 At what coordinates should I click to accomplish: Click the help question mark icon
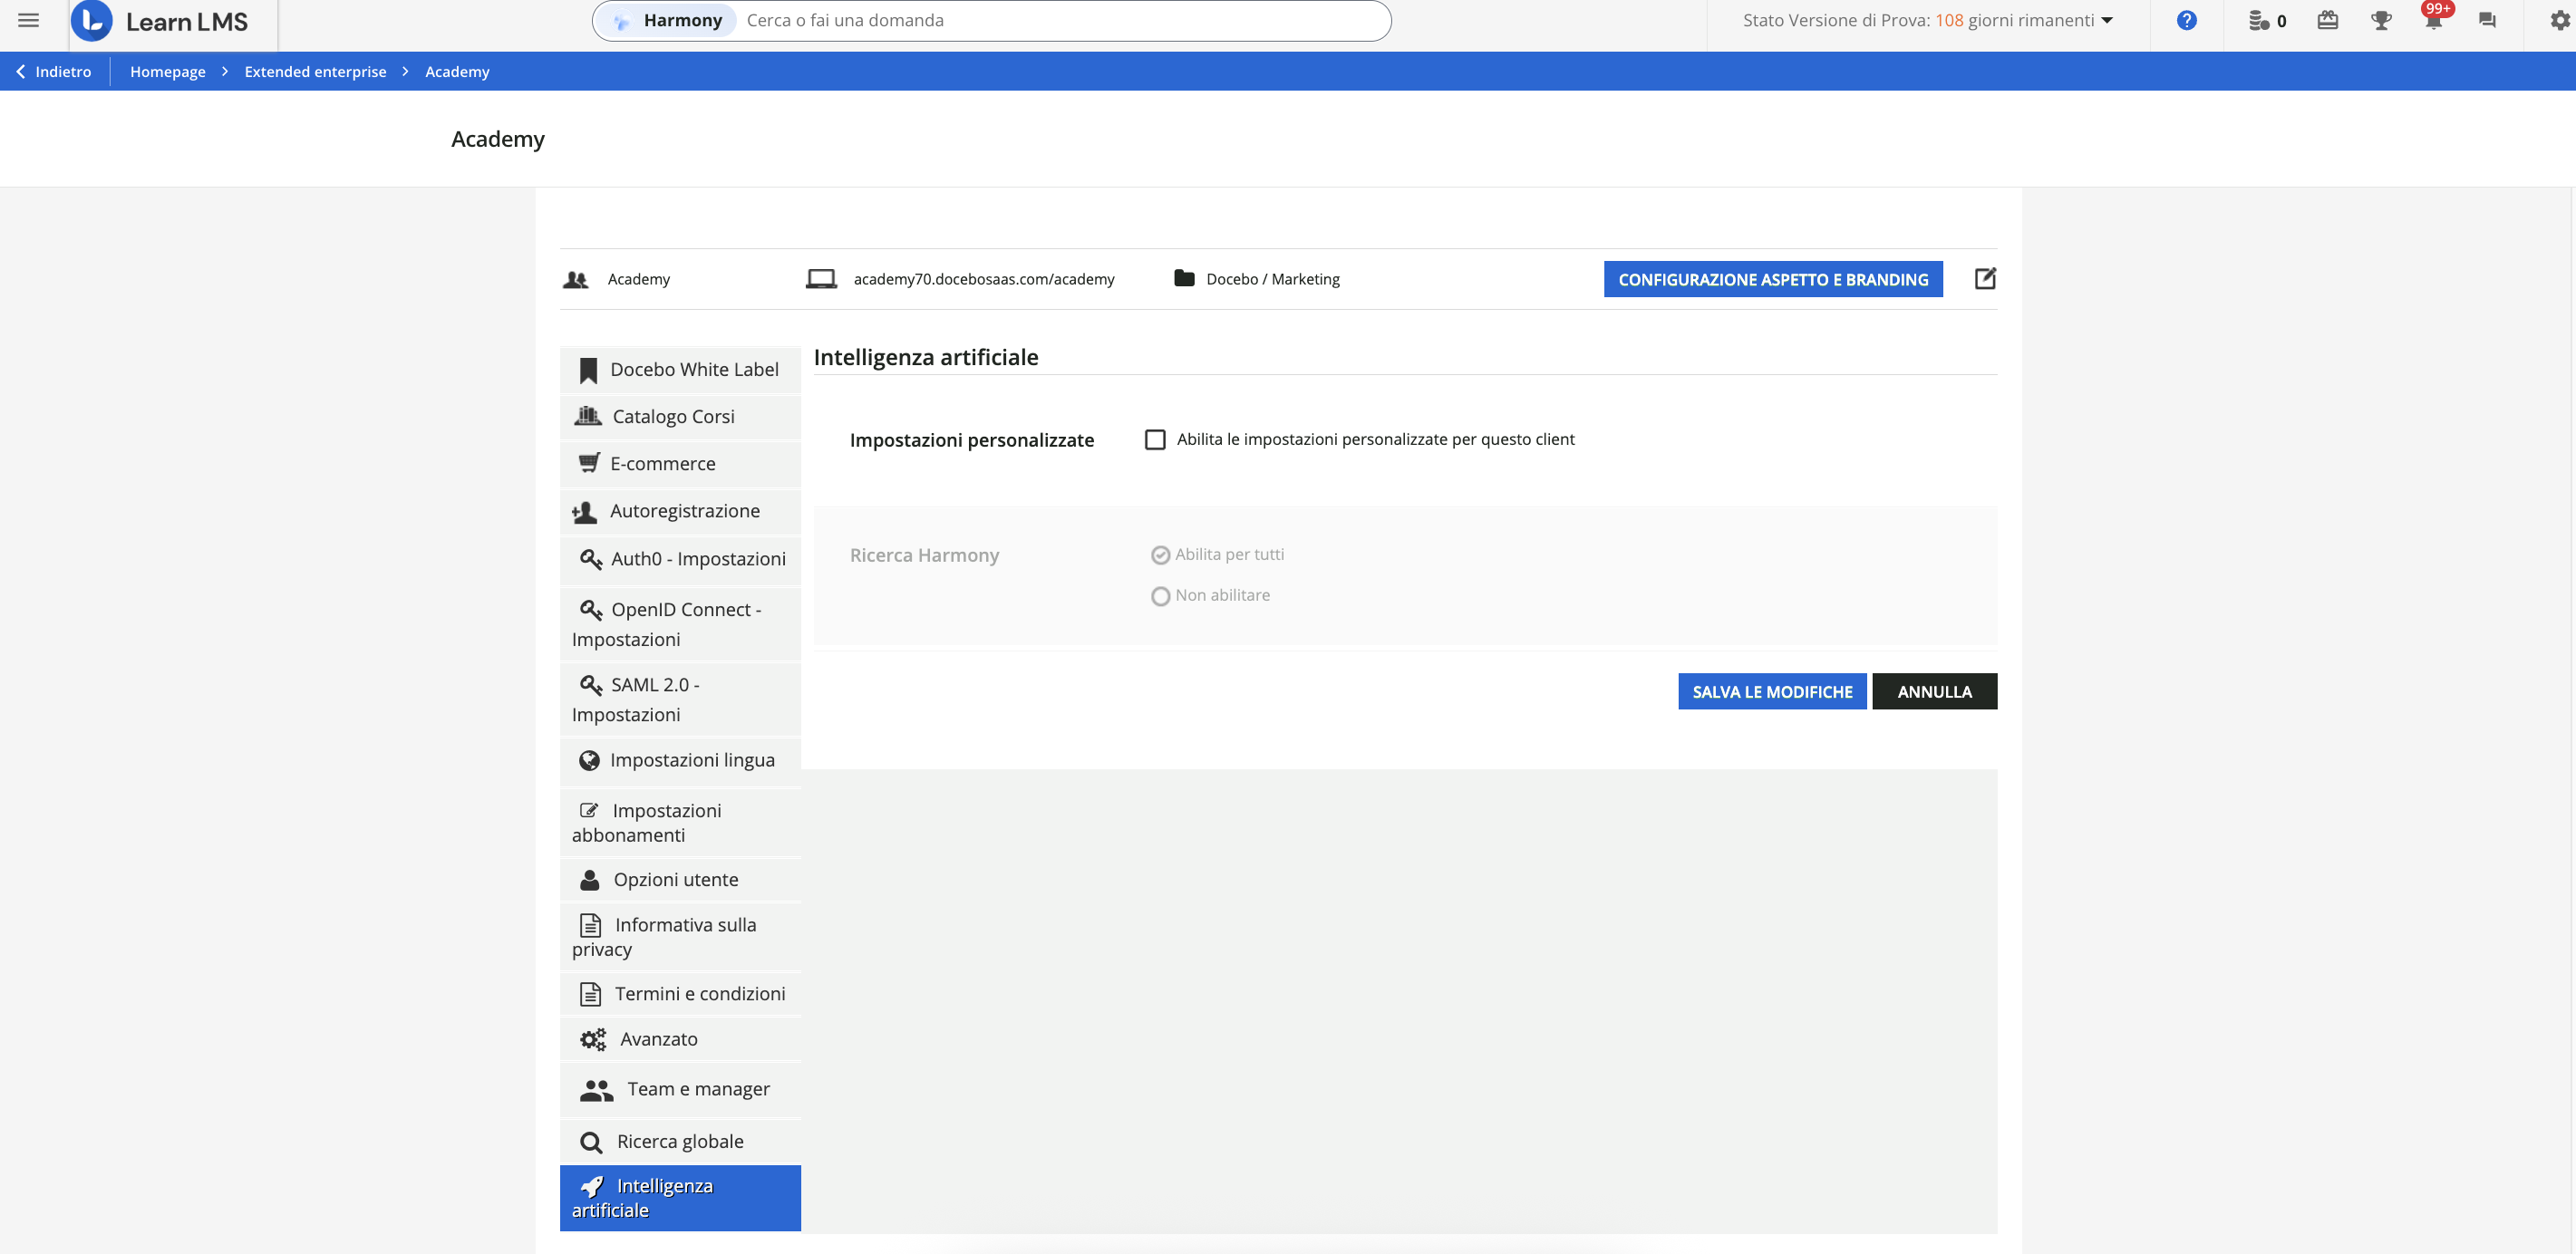coord(2186,20)
